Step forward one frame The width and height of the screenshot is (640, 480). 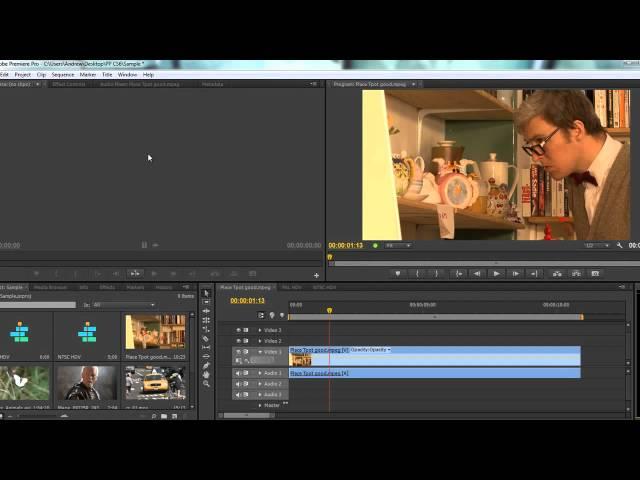516,273
